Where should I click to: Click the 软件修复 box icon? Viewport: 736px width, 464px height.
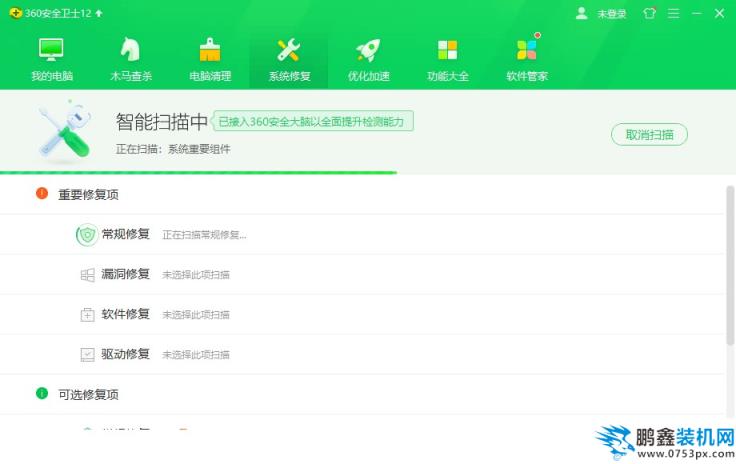tap(87, 314)
